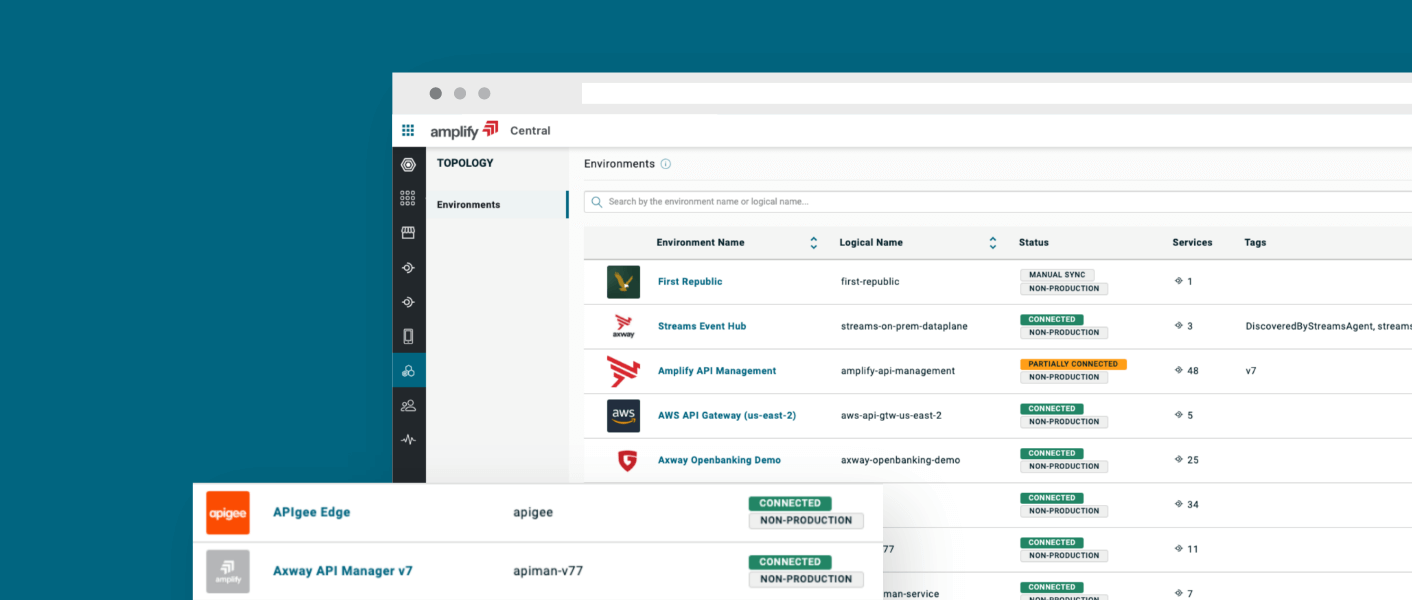Open the APIgee Edge environment link
Viewport: 1412px width, 600px height.
(312, 512)
